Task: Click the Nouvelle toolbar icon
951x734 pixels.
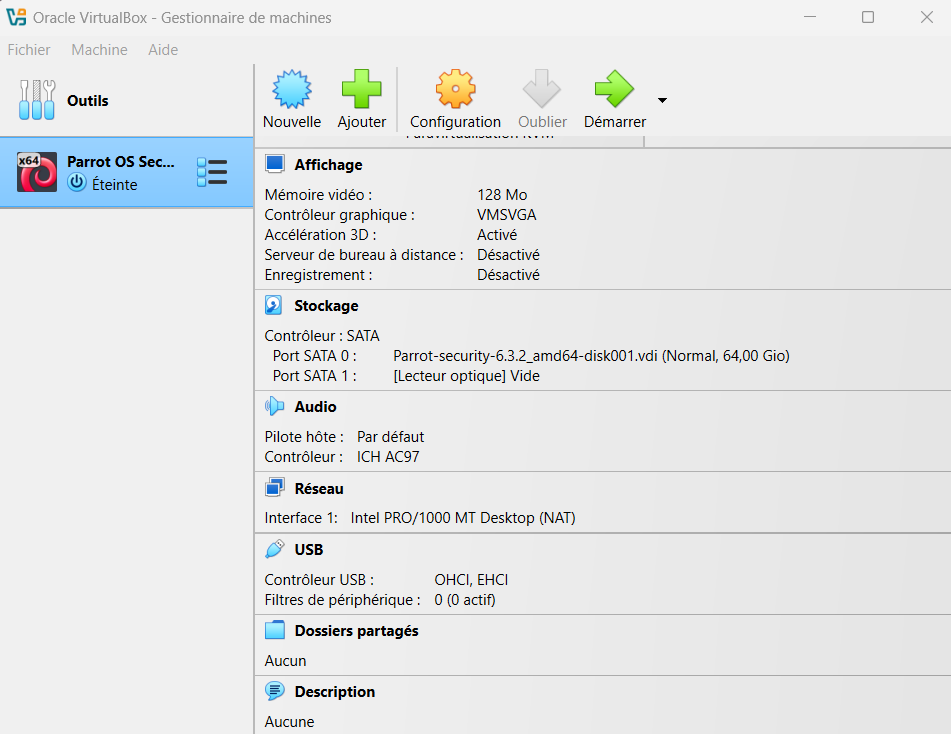Action: click(292, 89)
